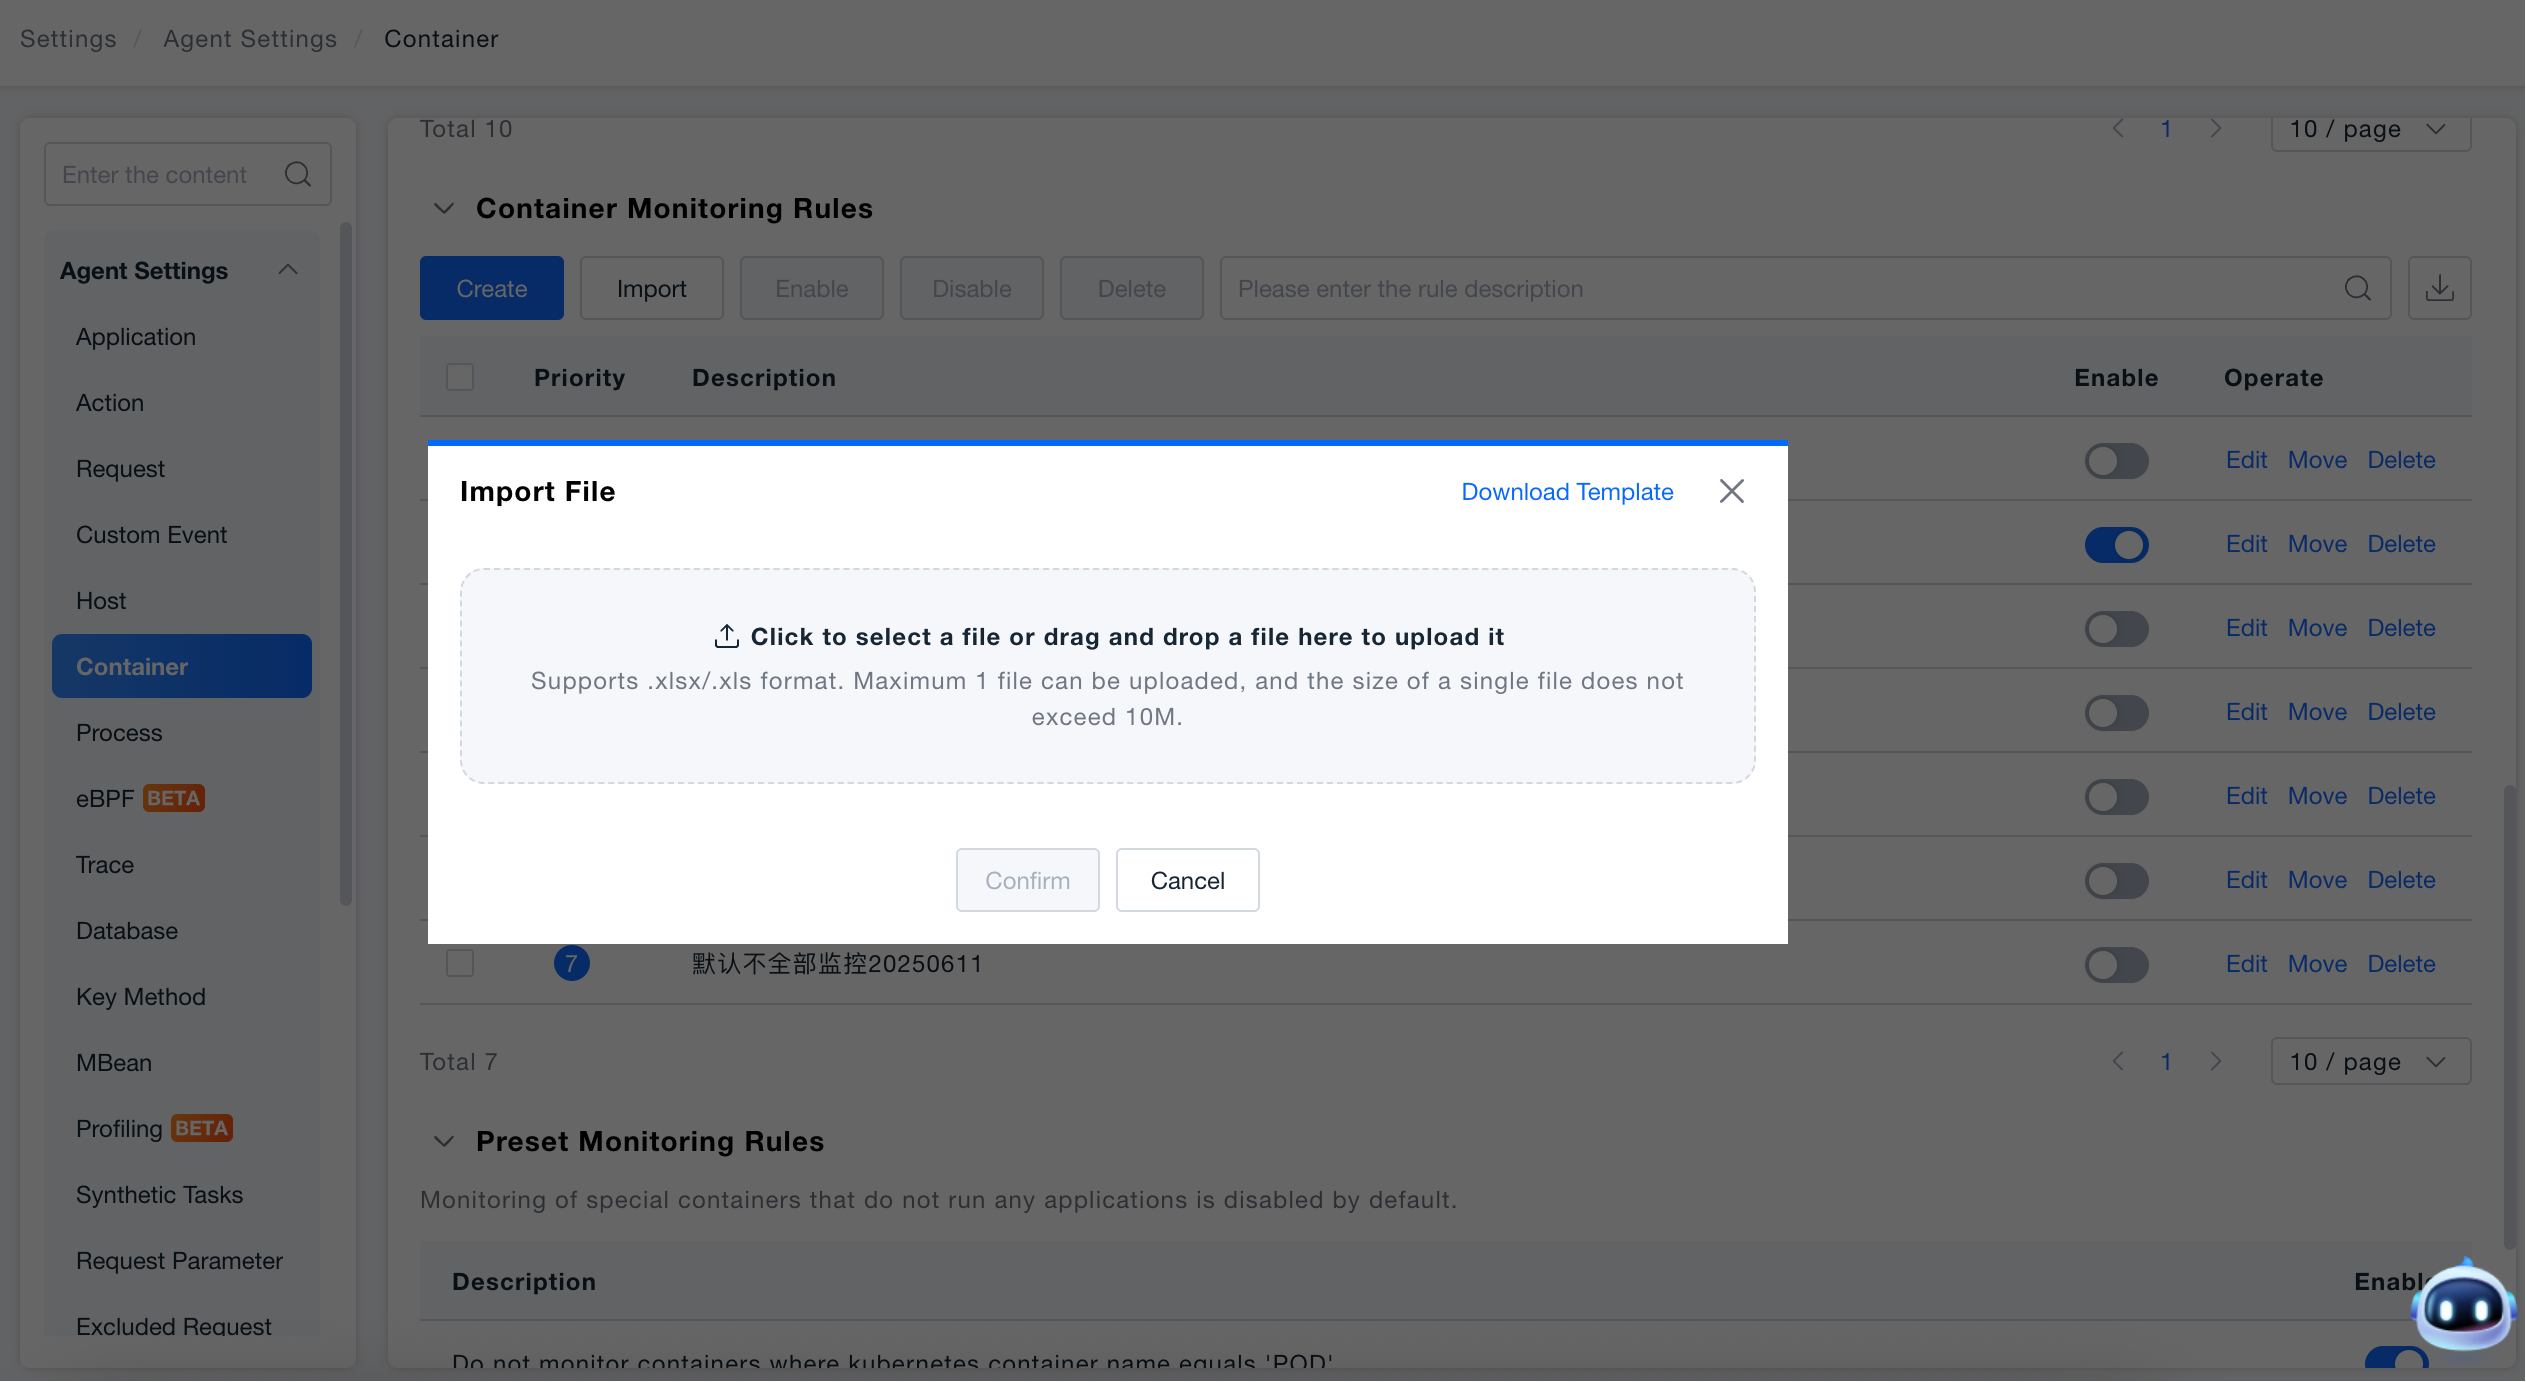Collapse the Container Monitoring Rules section
The height and width of the screenshot is (1382, 2526).
444,208
